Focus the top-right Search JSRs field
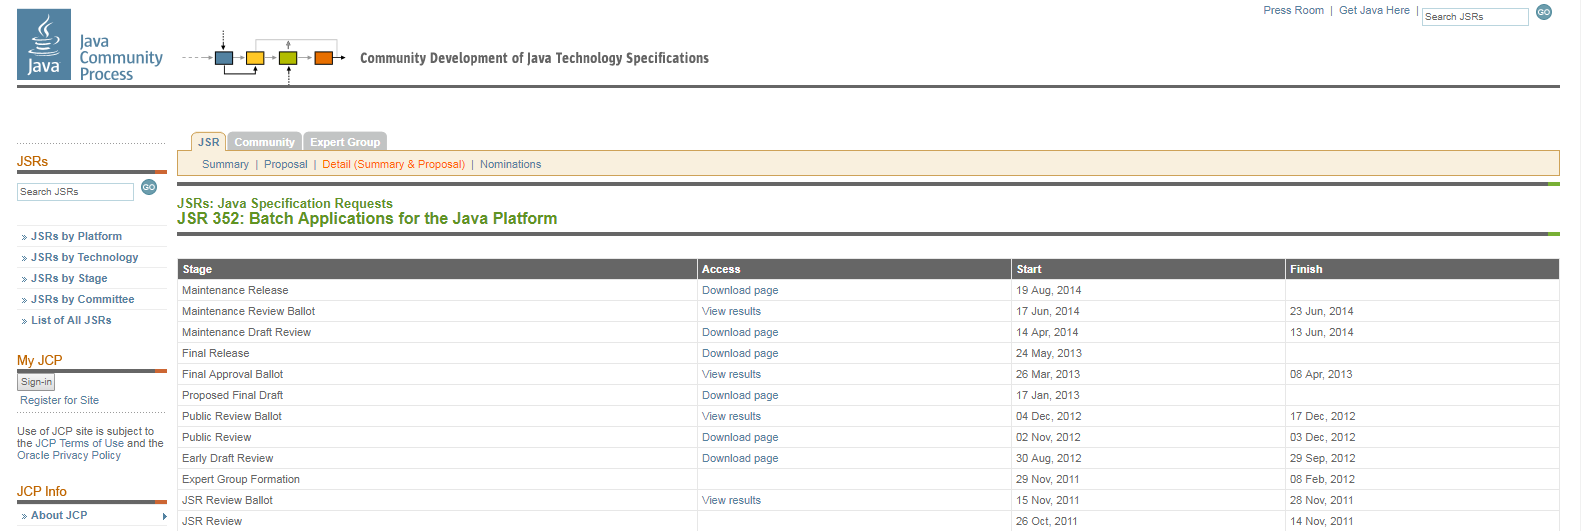Screen dimensions: 1581x531 pyautogui.click(x=1474, y=17)
